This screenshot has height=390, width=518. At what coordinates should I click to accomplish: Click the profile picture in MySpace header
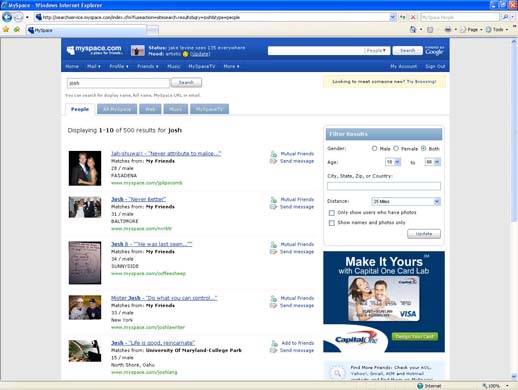tap(138, 50)
